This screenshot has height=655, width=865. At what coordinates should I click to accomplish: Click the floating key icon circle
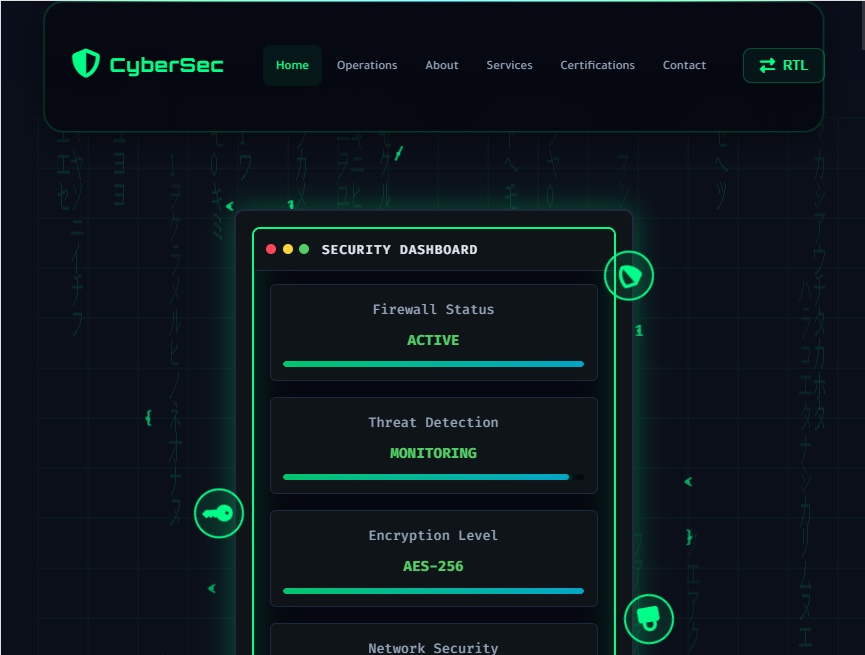click(x=219, y=513)
